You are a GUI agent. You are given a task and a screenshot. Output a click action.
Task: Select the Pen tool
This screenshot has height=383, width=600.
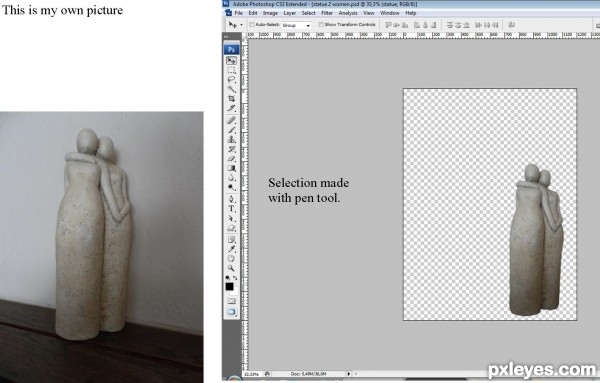coord(232,199)
